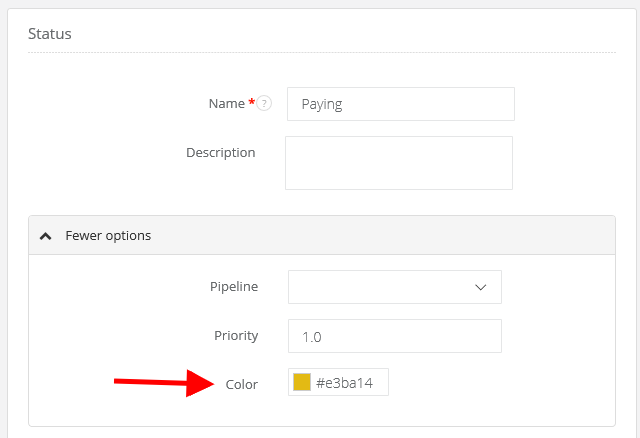Click the Pipeline label text

[x=232, y=287]
